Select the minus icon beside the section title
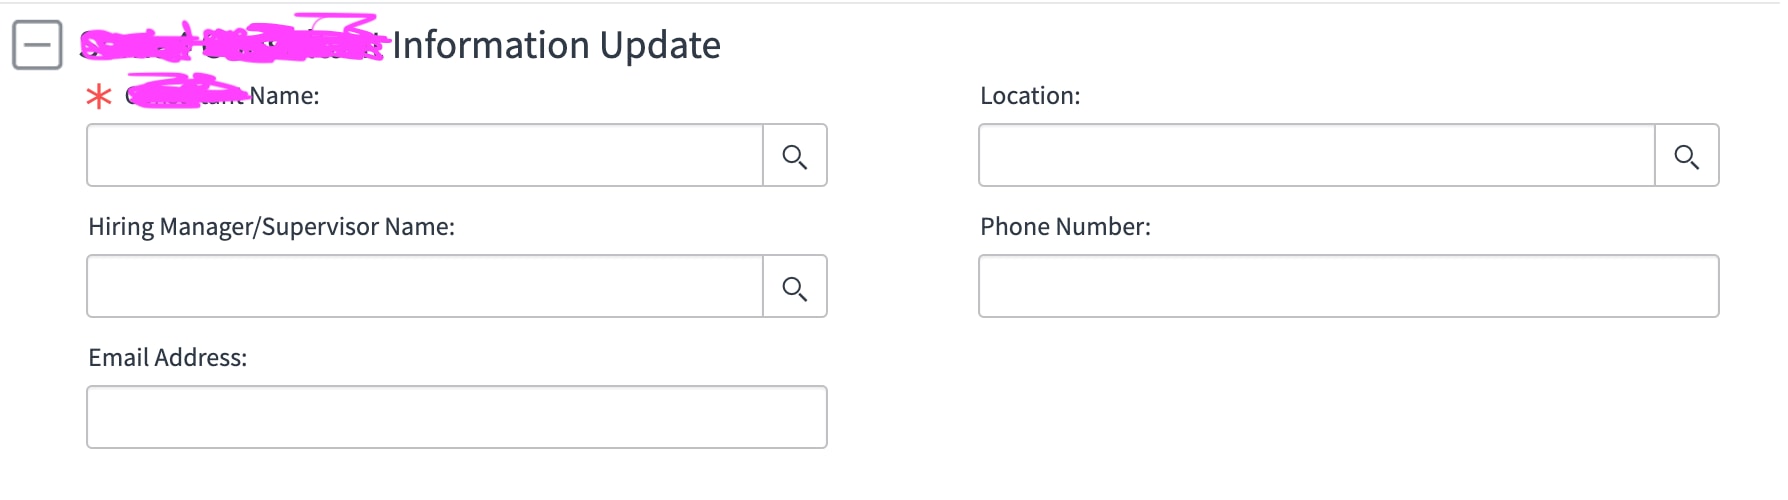 point(37,45)
